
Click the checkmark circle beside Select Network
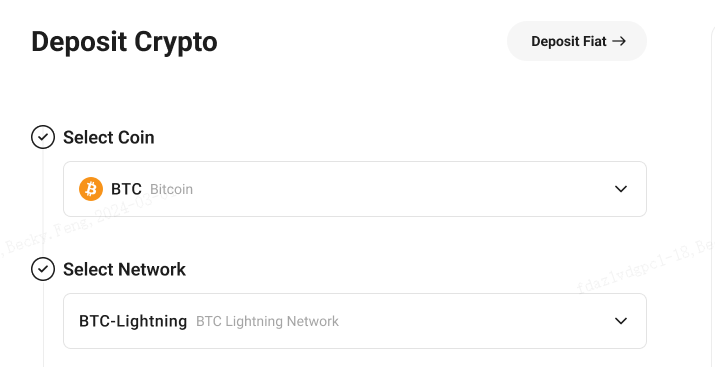click(43, 269)
